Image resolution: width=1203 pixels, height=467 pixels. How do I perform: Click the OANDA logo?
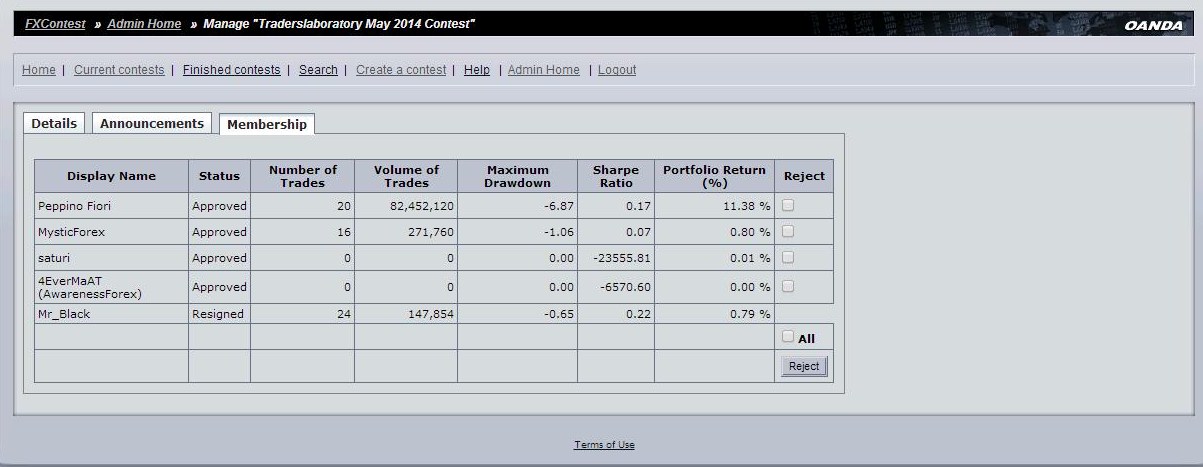coord(1153,26)
